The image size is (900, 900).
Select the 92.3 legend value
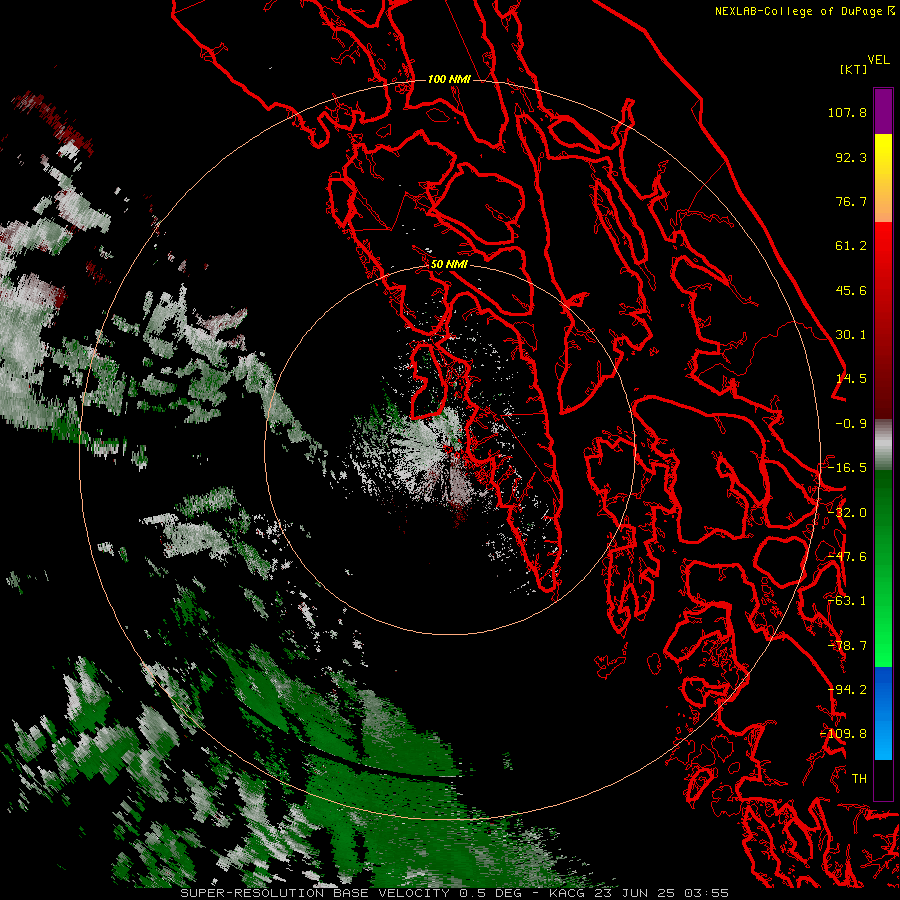pos(851,157)
